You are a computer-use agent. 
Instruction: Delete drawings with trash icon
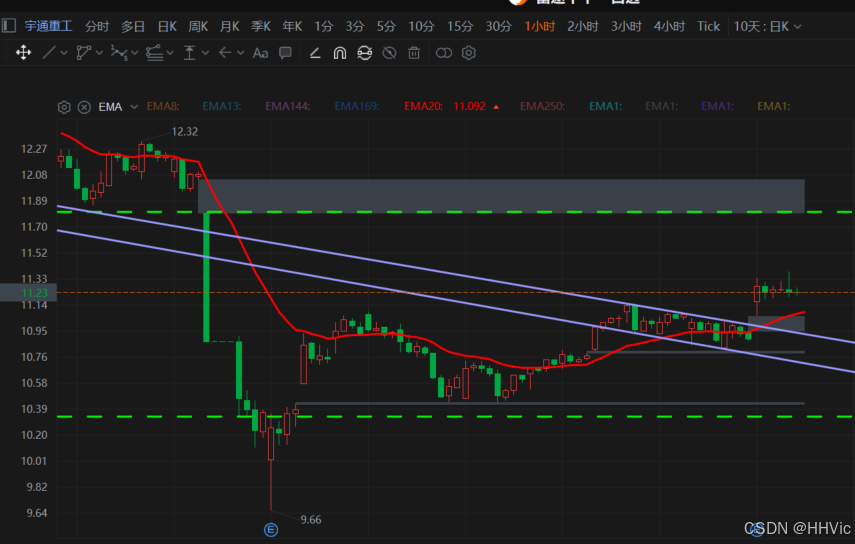tap(414, 53)
